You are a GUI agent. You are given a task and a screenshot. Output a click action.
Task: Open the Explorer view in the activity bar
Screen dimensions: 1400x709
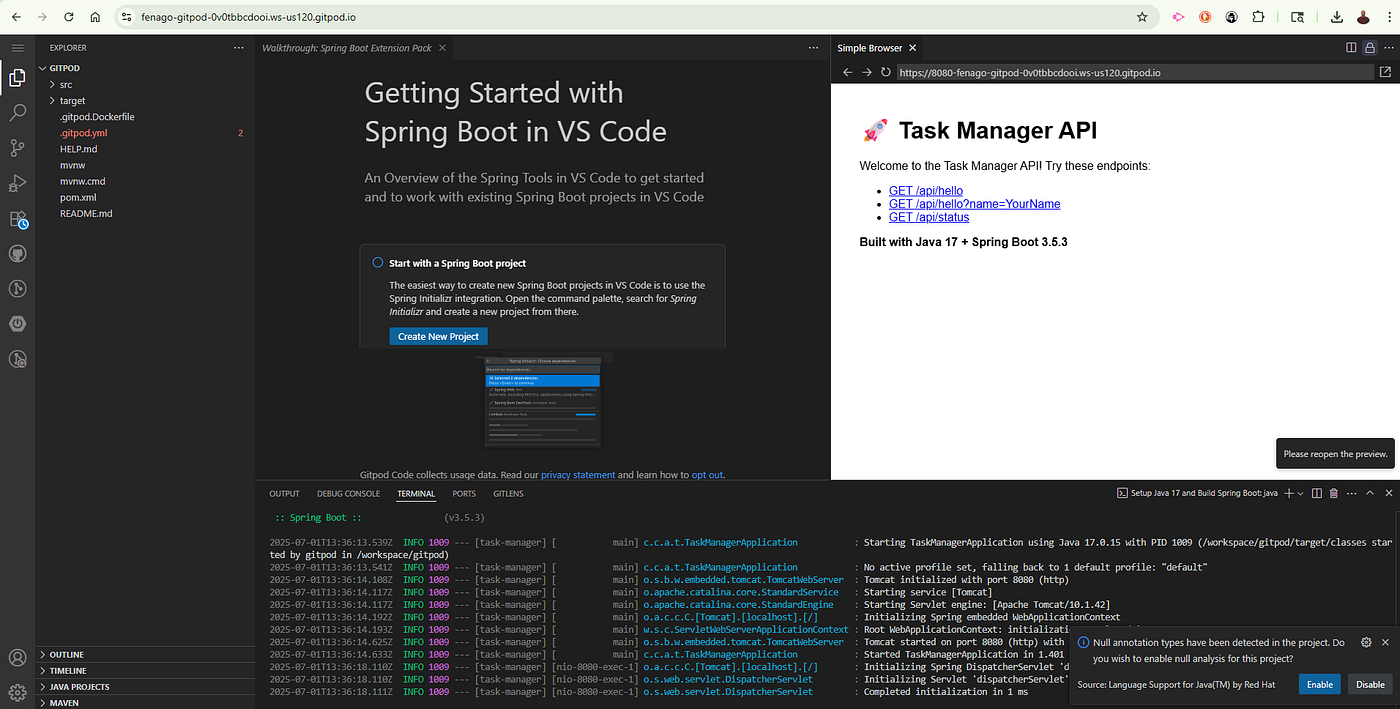[17, 77]
